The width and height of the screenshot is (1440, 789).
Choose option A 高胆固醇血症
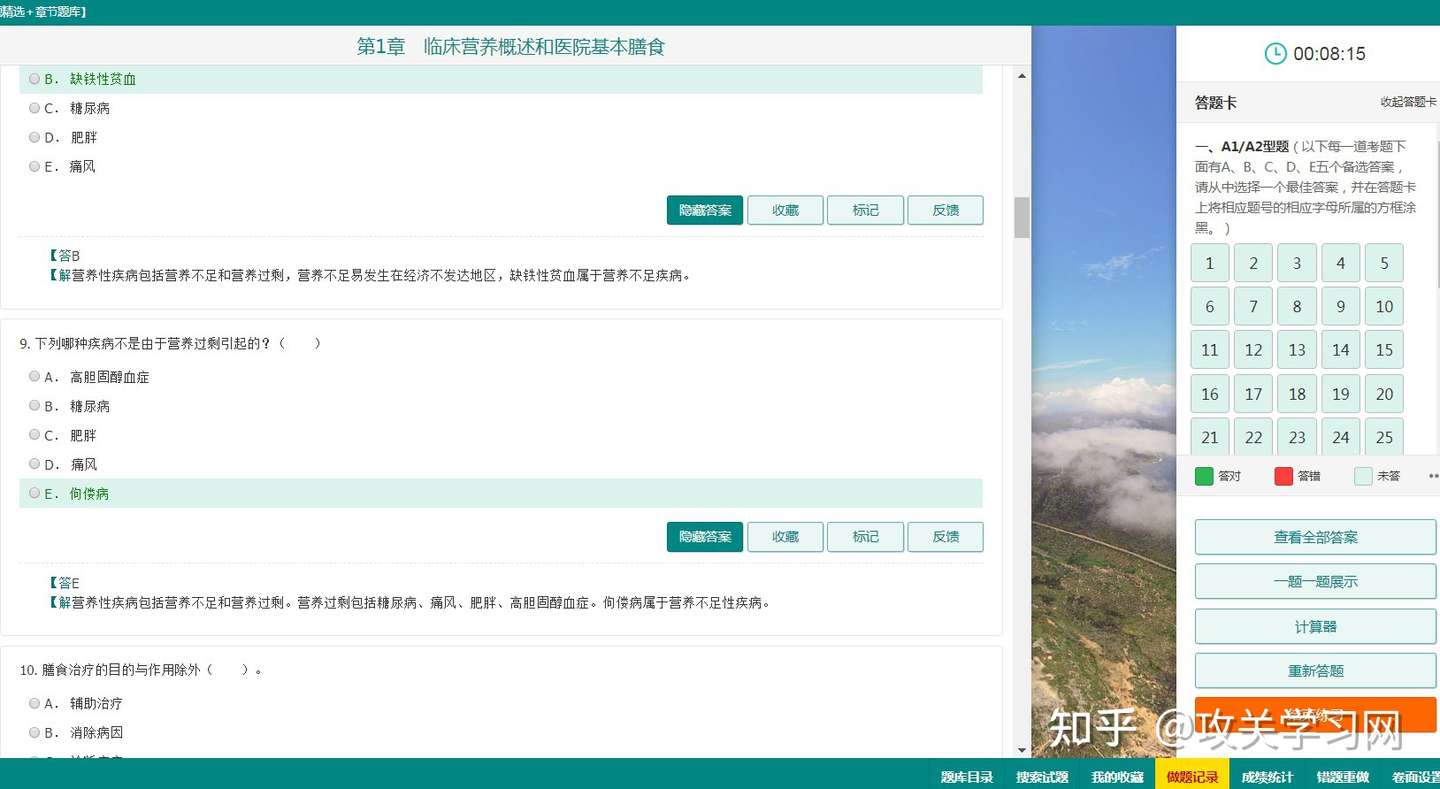[x=35, y=377]
